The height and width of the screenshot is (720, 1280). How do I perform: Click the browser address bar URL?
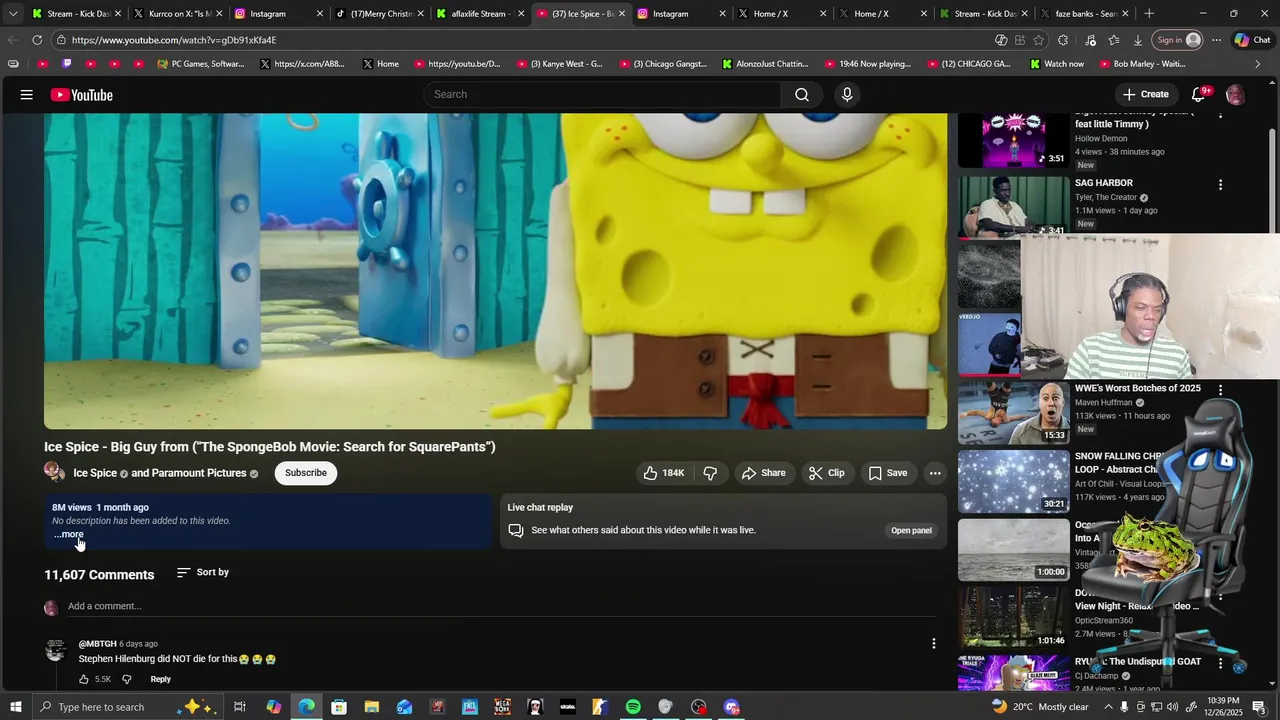(x=174, y=40)
